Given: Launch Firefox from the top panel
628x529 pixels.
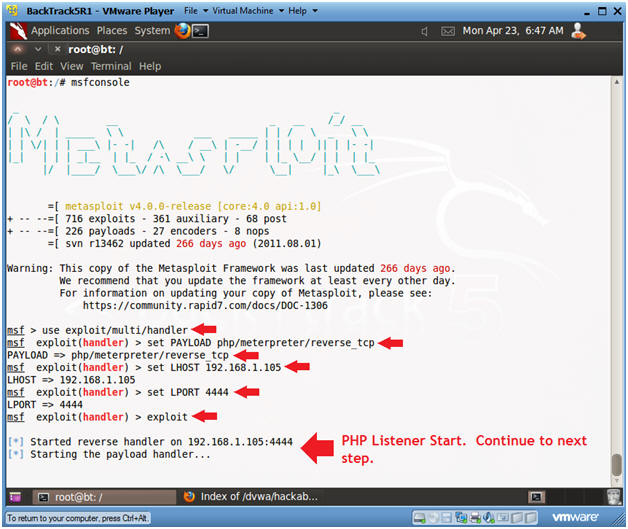Looking at the screenshot, I should point(183,31).
